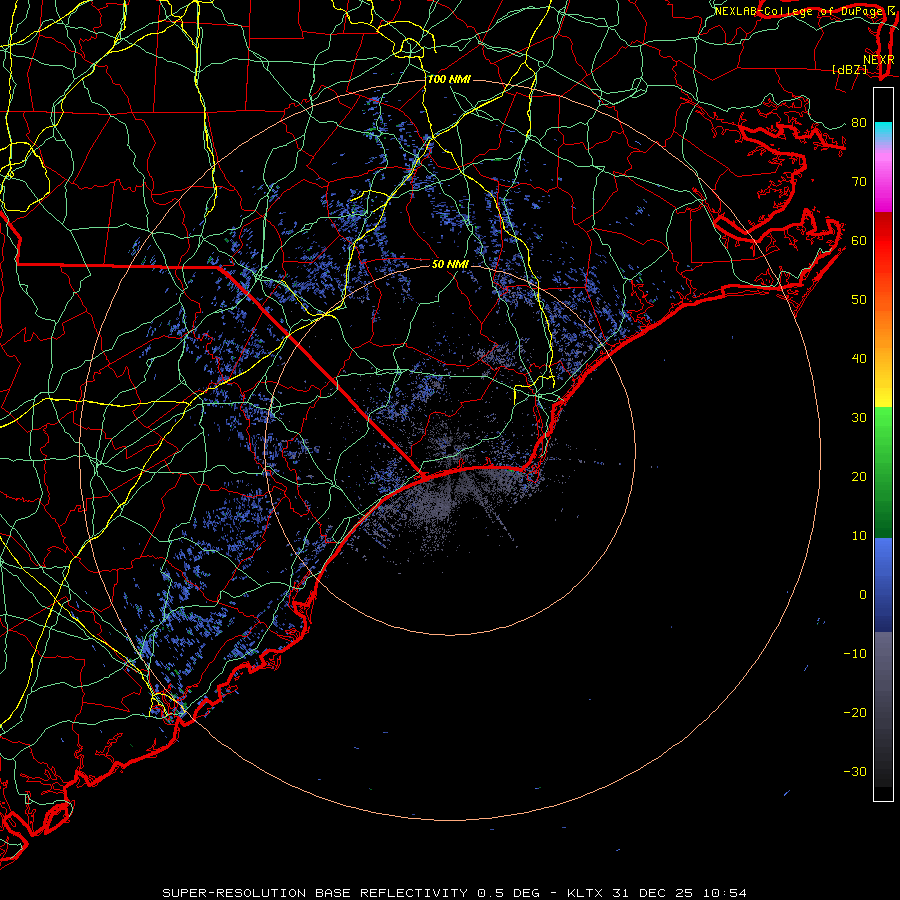Select the 0 value on the dBZ scale
This screenshot has height=900, width=900.
tap(863, 595)
